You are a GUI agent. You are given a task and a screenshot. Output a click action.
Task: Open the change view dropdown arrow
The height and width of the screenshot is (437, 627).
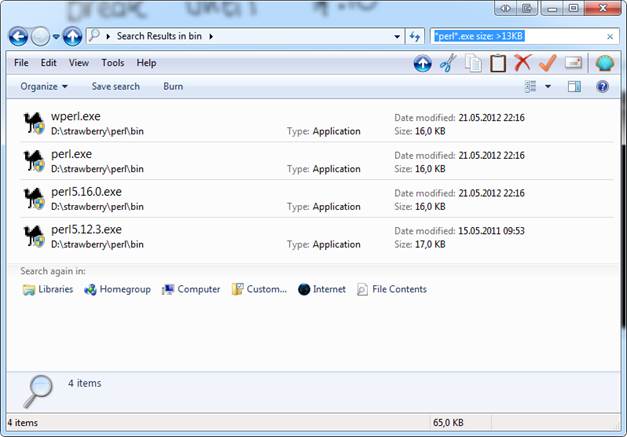click(548, 87)
